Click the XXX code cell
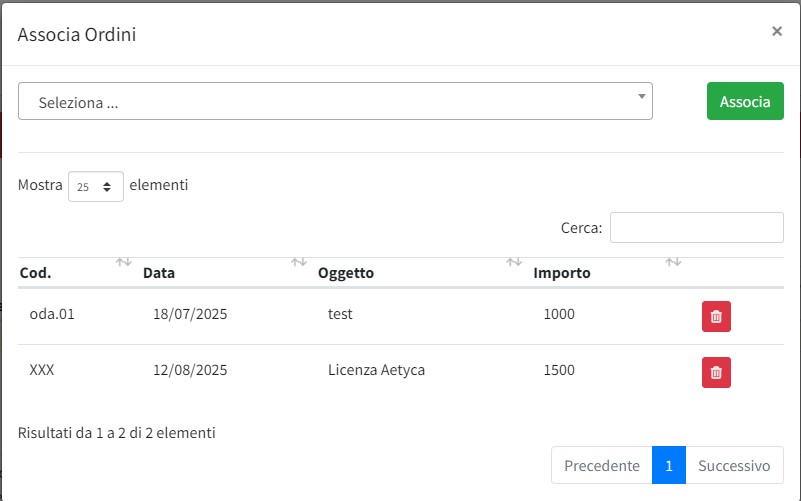 point(42,370)
